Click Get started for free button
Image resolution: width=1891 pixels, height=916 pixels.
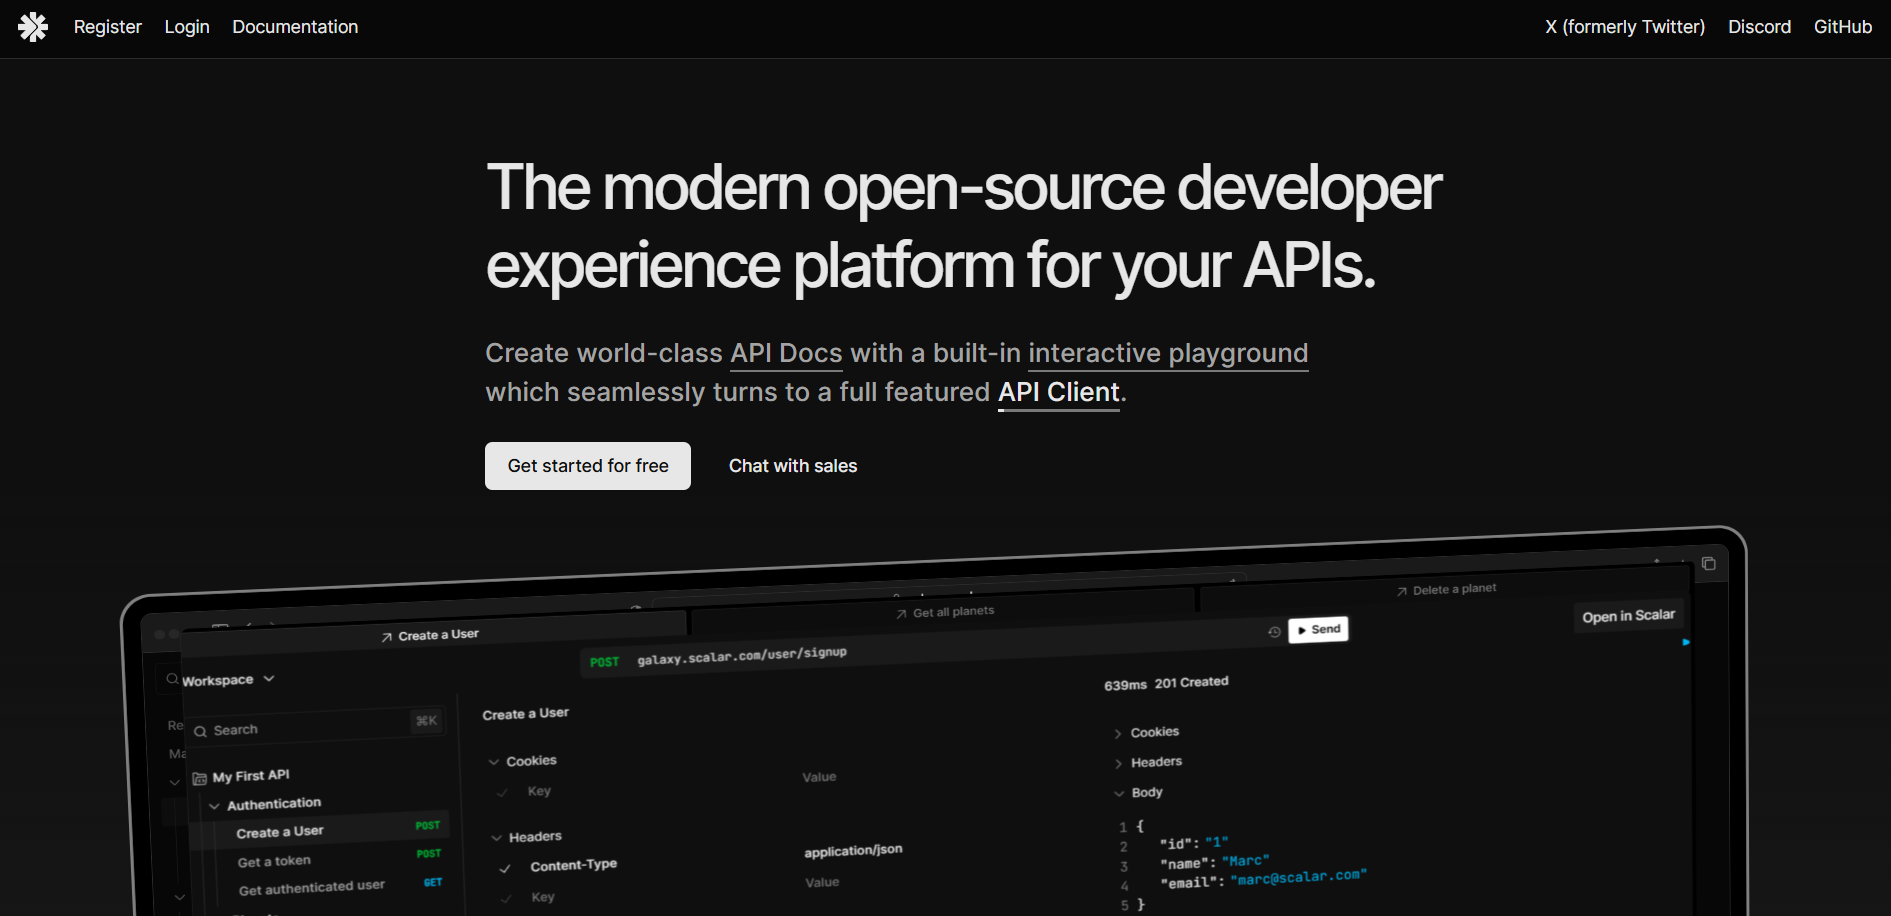click(587, 466)
